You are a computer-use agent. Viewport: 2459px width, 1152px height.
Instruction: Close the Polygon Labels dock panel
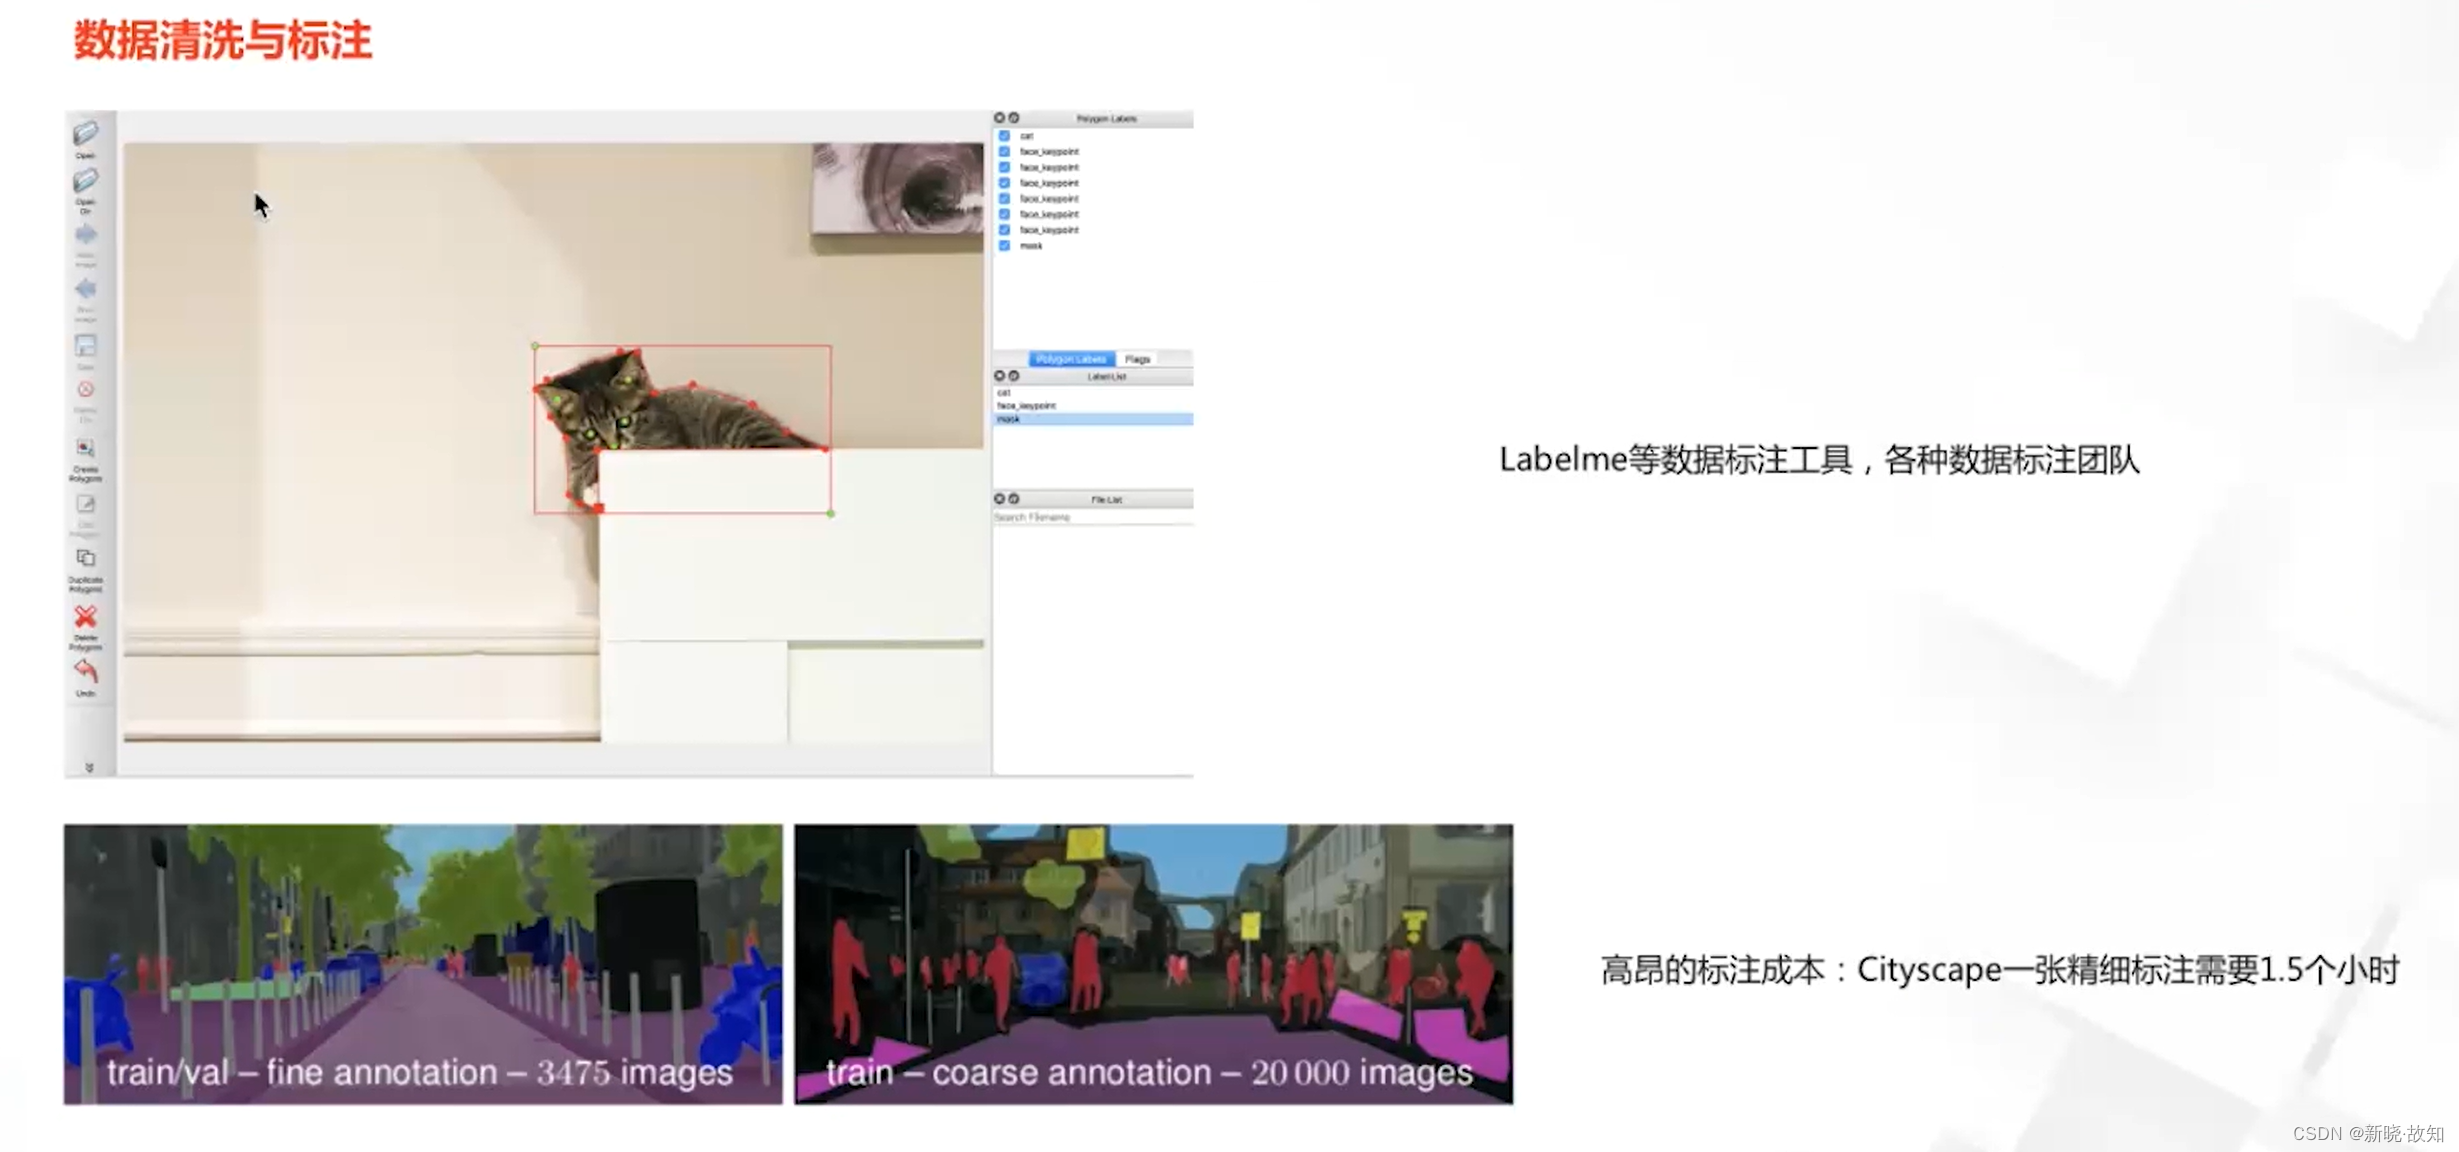coord(999,118)
